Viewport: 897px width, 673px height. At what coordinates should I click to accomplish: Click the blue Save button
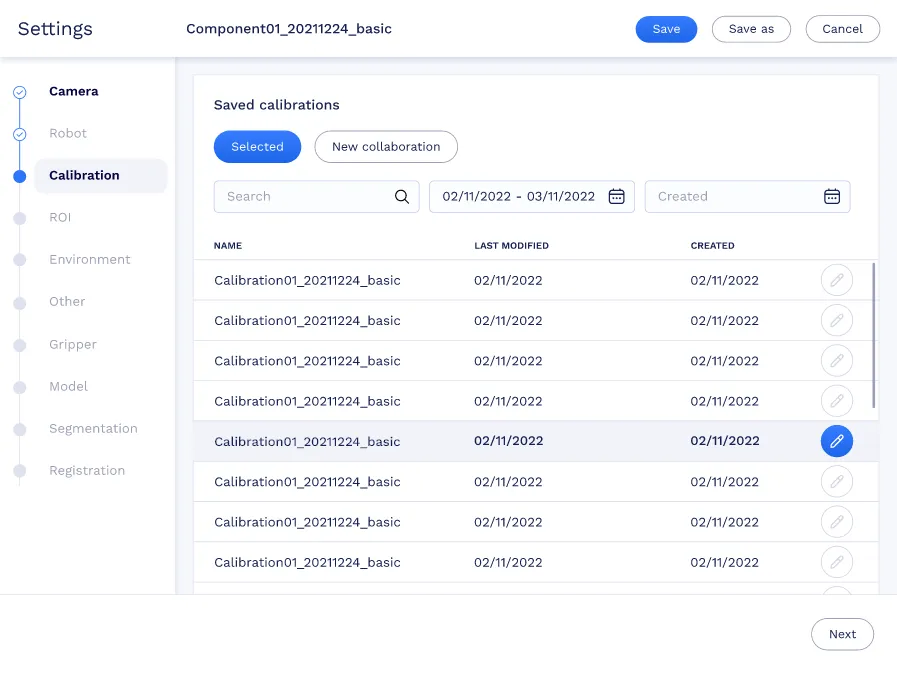click(x=666, y=29)
